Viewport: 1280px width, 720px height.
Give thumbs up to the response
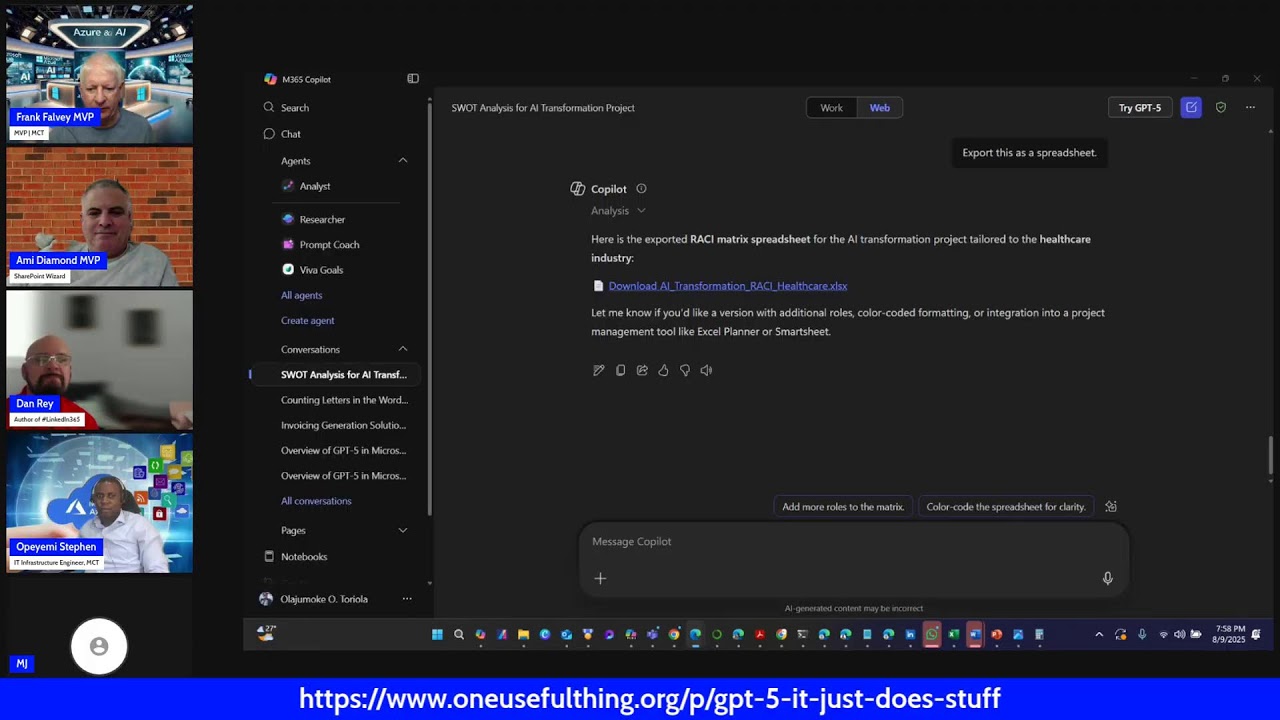point(663,370)
